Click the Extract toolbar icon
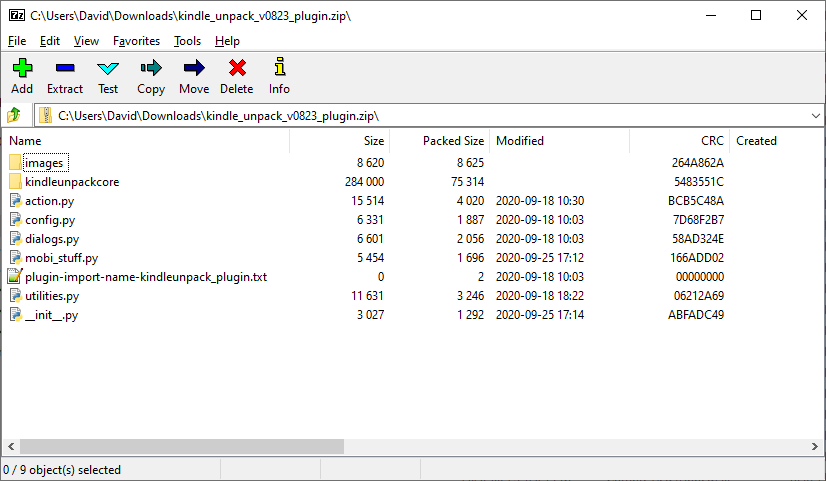This screenshot has height=481, width=826. [65, 68]
